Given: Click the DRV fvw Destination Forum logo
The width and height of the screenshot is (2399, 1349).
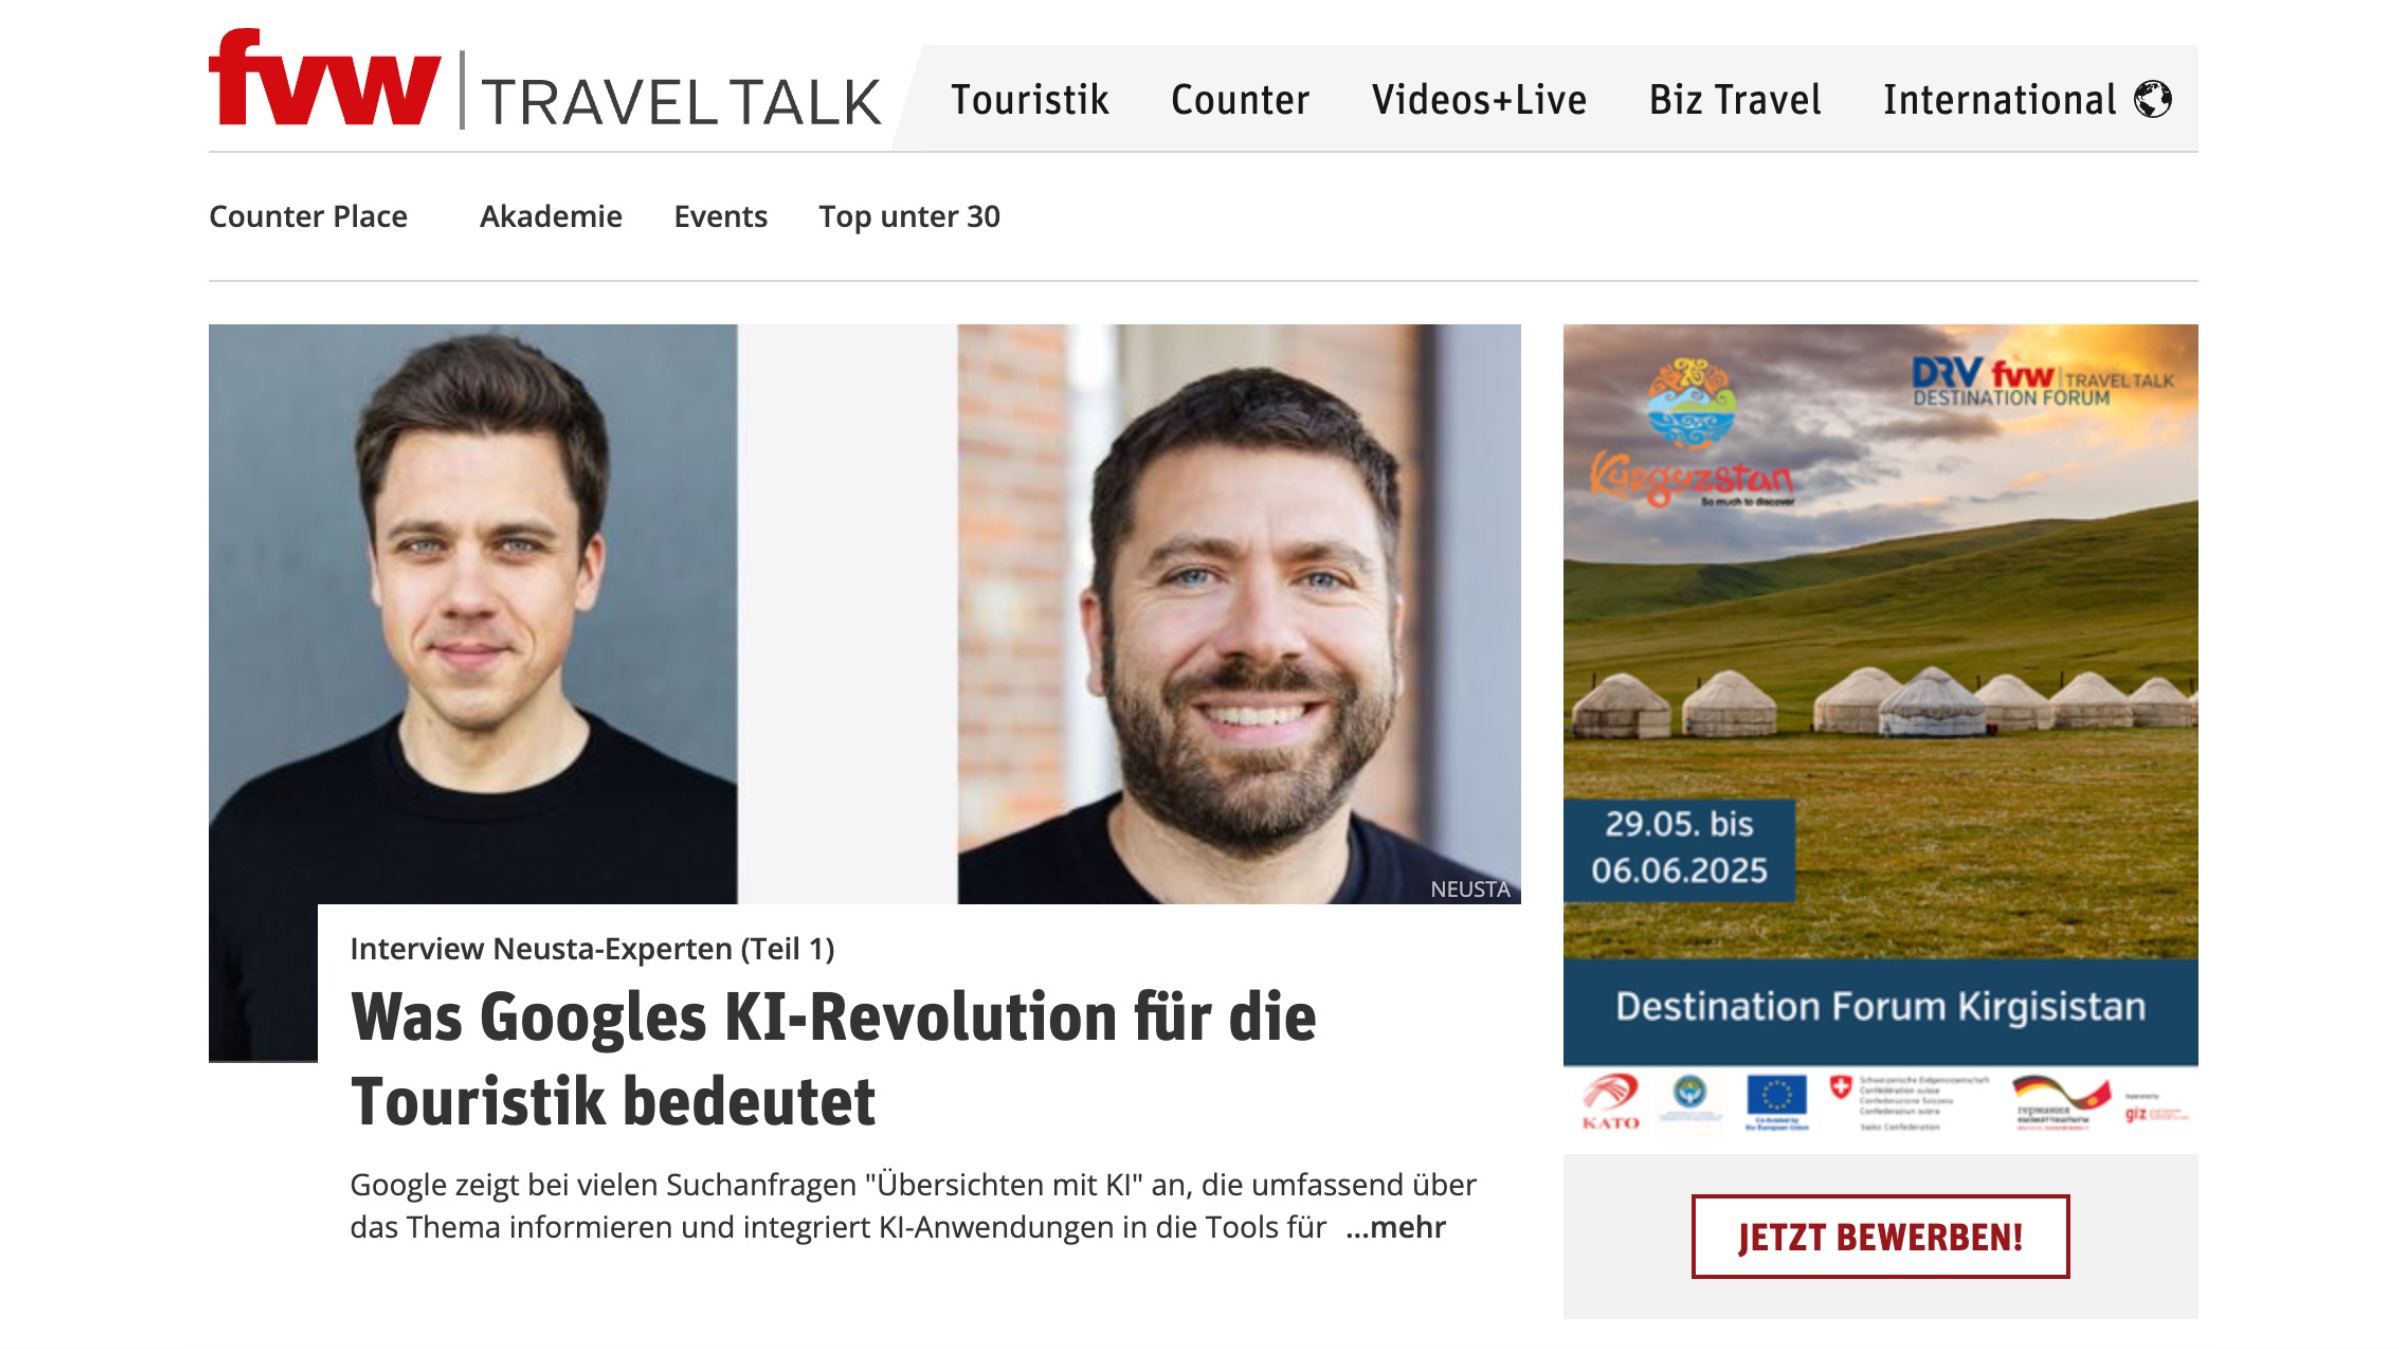Looking at the screenshot, I should [x=2042, y=383].
